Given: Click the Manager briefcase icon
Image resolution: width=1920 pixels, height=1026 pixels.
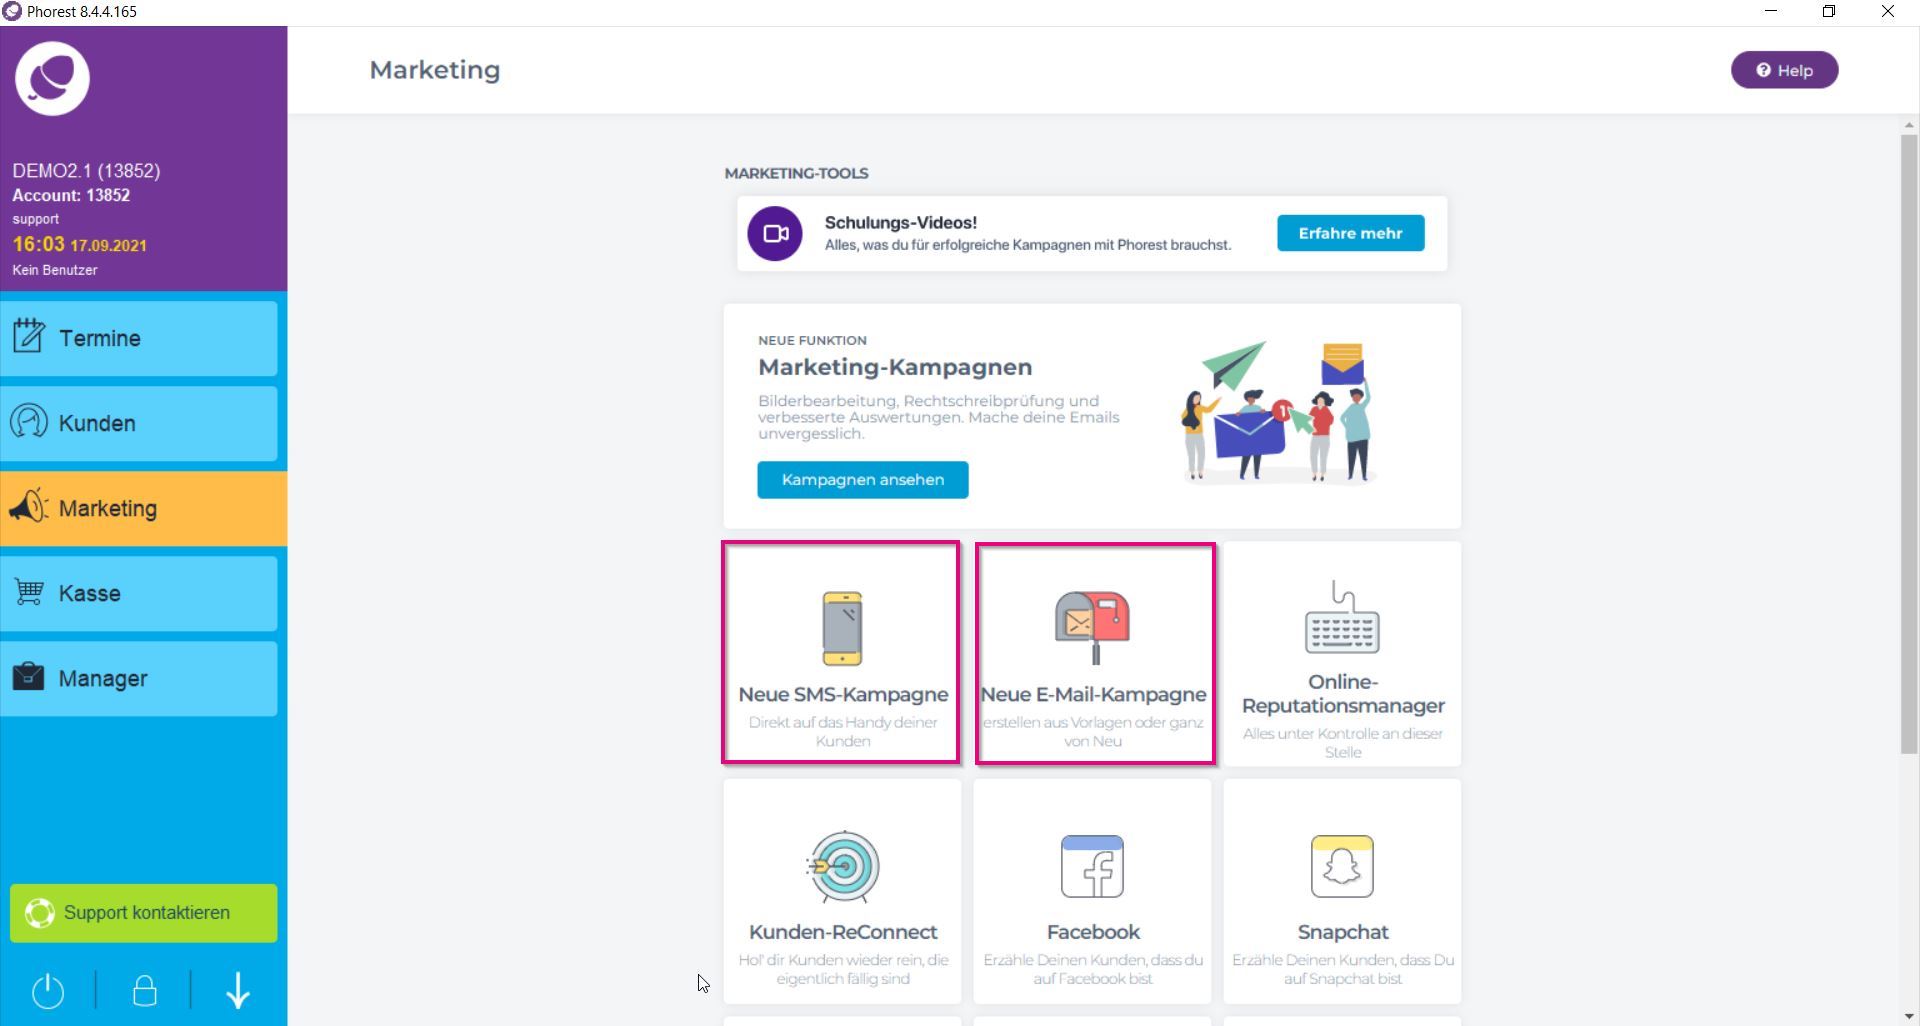Looking at the screenshot, I should pos(29,677).
